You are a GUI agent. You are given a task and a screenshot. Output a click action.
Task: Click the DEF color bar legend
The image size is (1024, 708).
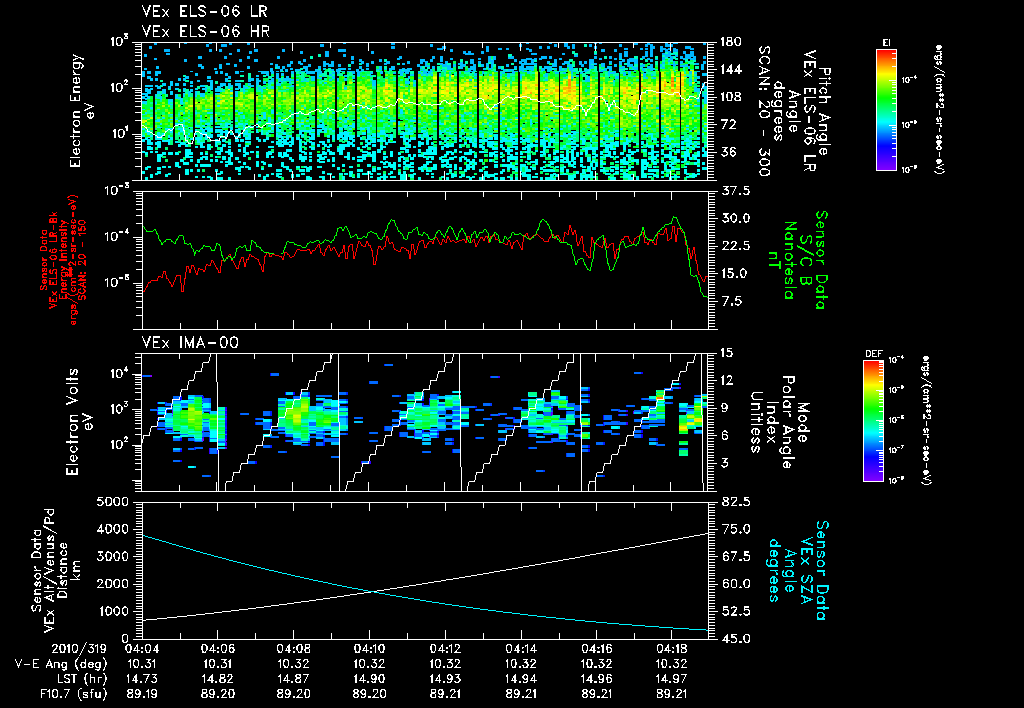[x=872, y=421]
